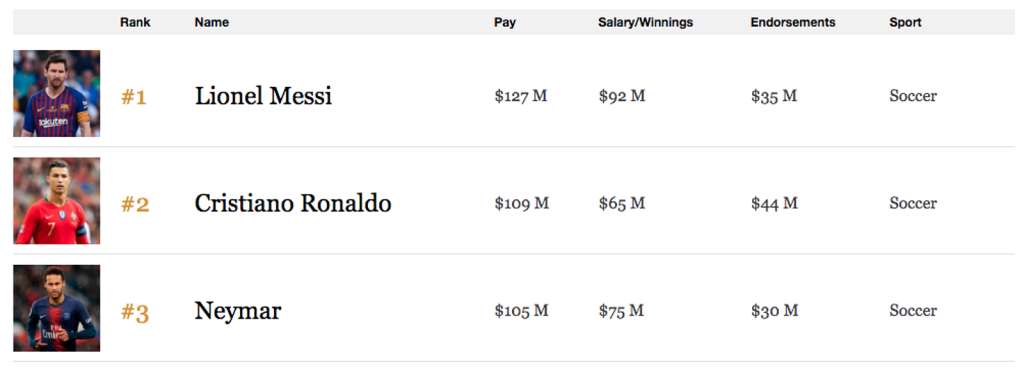Sort by the Pay column header
The width and height of the screenshot is (1024, 368).
(505, 22)
